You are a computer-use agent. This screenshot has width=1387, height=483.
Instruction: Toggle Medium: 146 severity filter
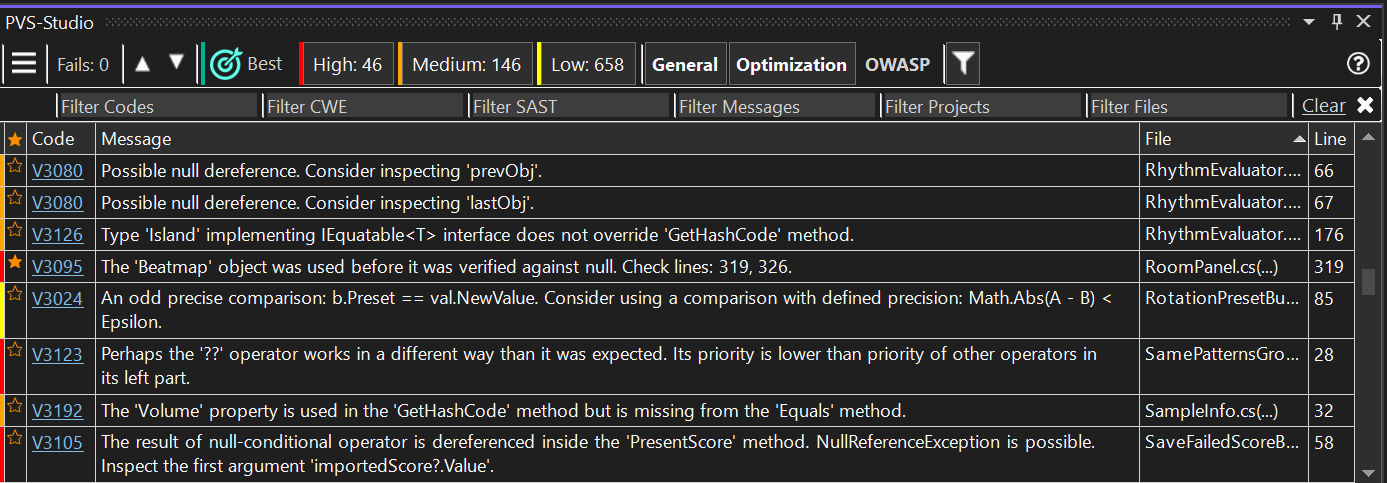tap(465, 65)
